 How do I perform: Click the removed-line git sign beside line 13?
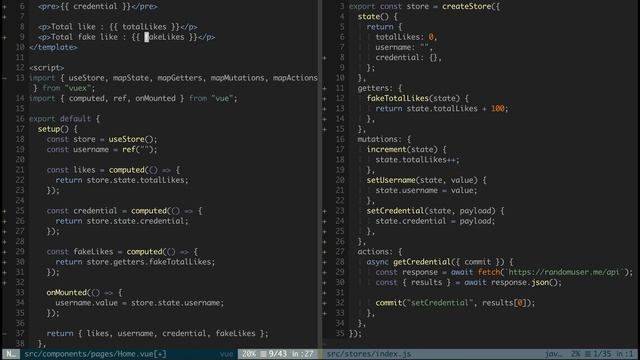coord(4,78)
